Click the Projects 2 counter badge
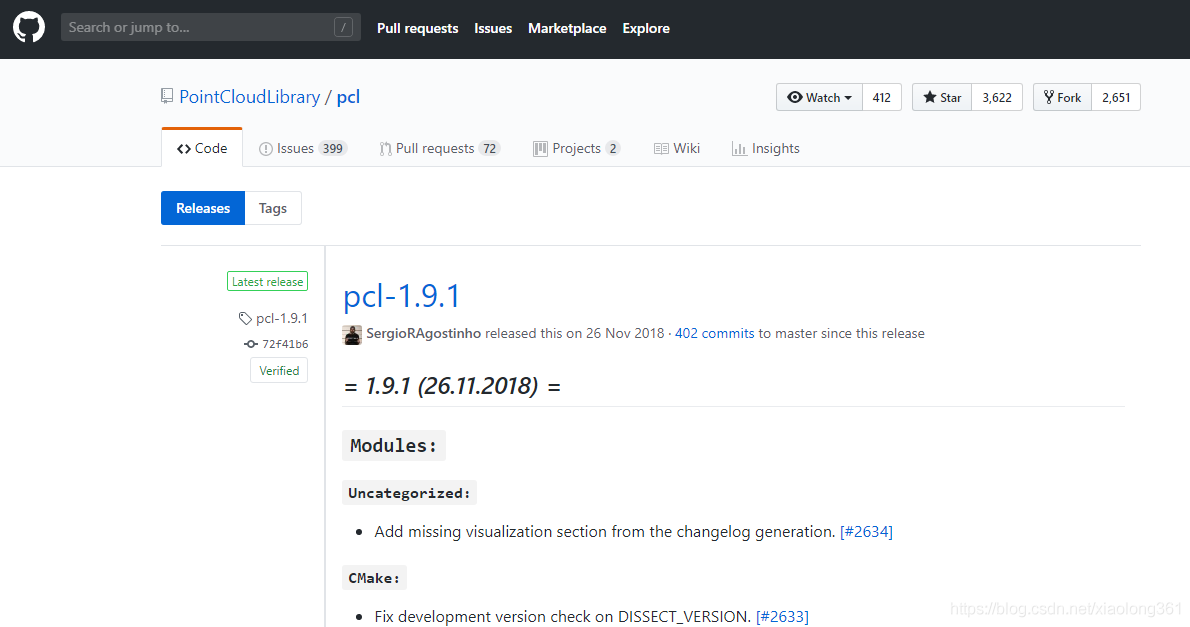1190x627 pixels. pyautogui.click(x=612, y=149)
